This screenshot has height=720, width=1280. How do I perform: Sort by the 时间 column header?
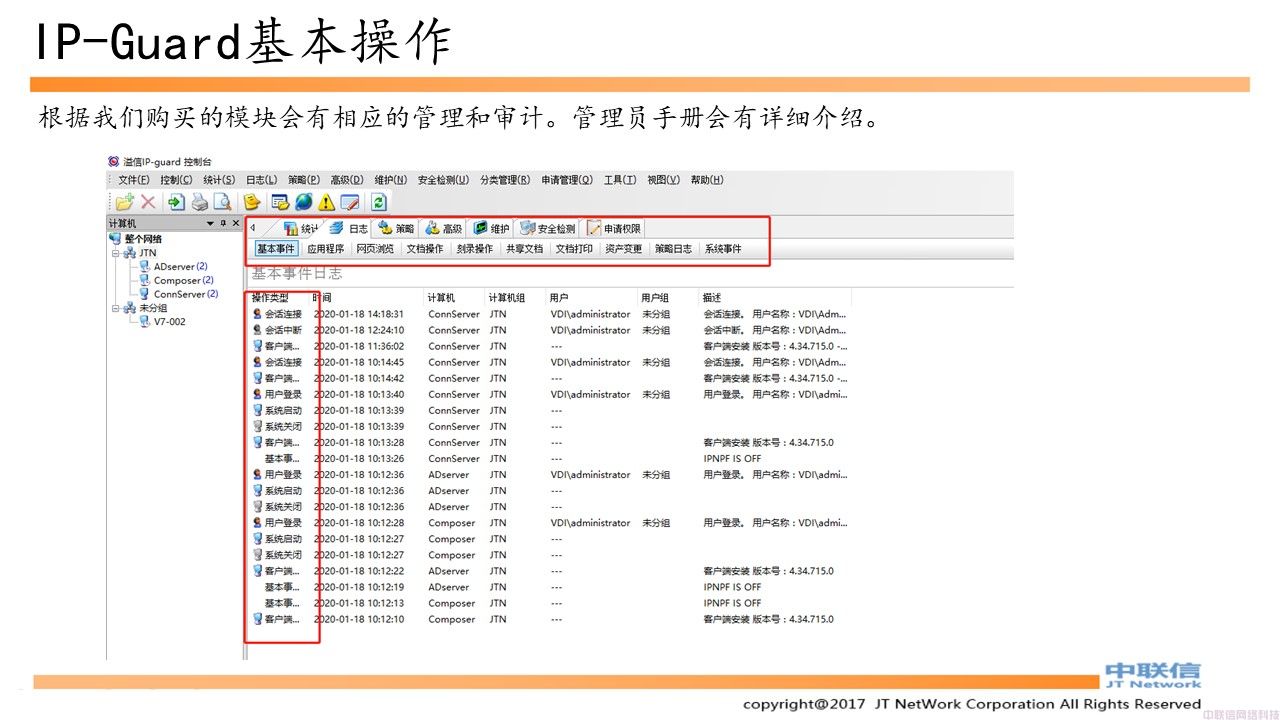tap(367, 298)
